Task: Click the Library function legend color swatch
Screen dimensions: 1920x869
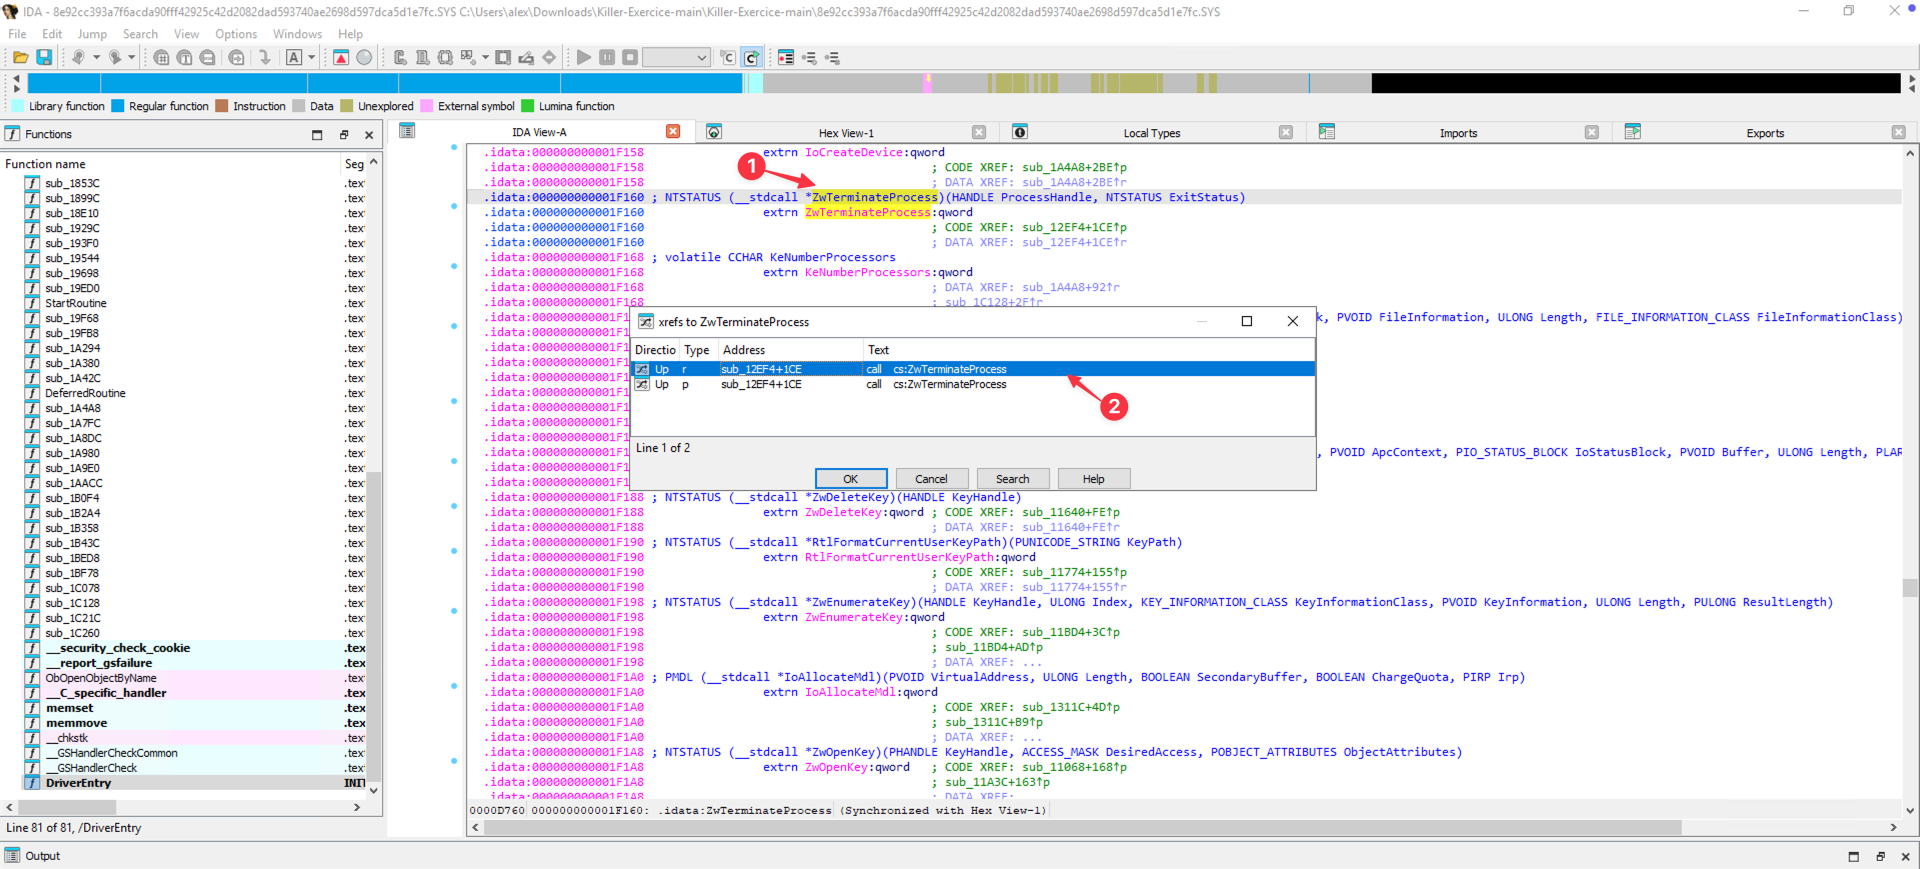Action: [17, 106]
